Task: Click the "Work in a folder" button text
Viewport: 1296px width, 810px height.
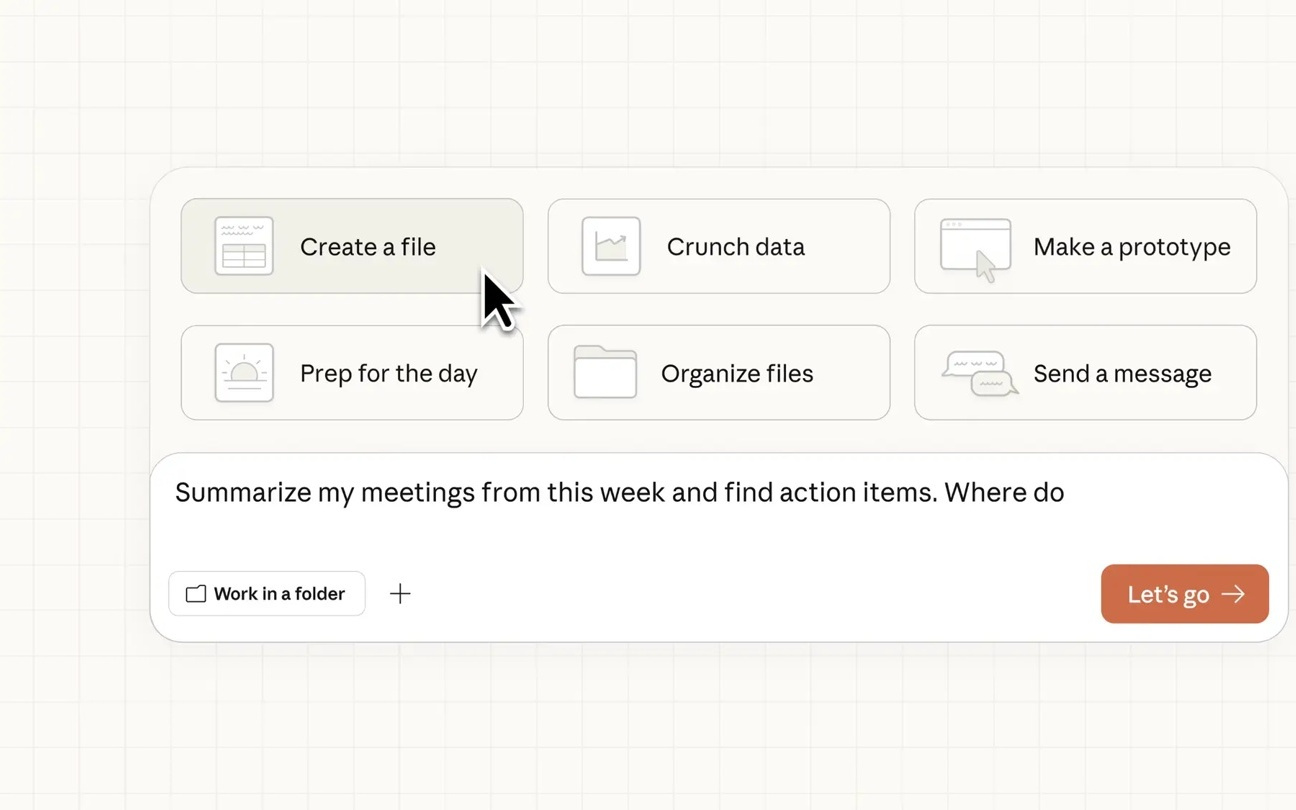Action: (279, 594)
